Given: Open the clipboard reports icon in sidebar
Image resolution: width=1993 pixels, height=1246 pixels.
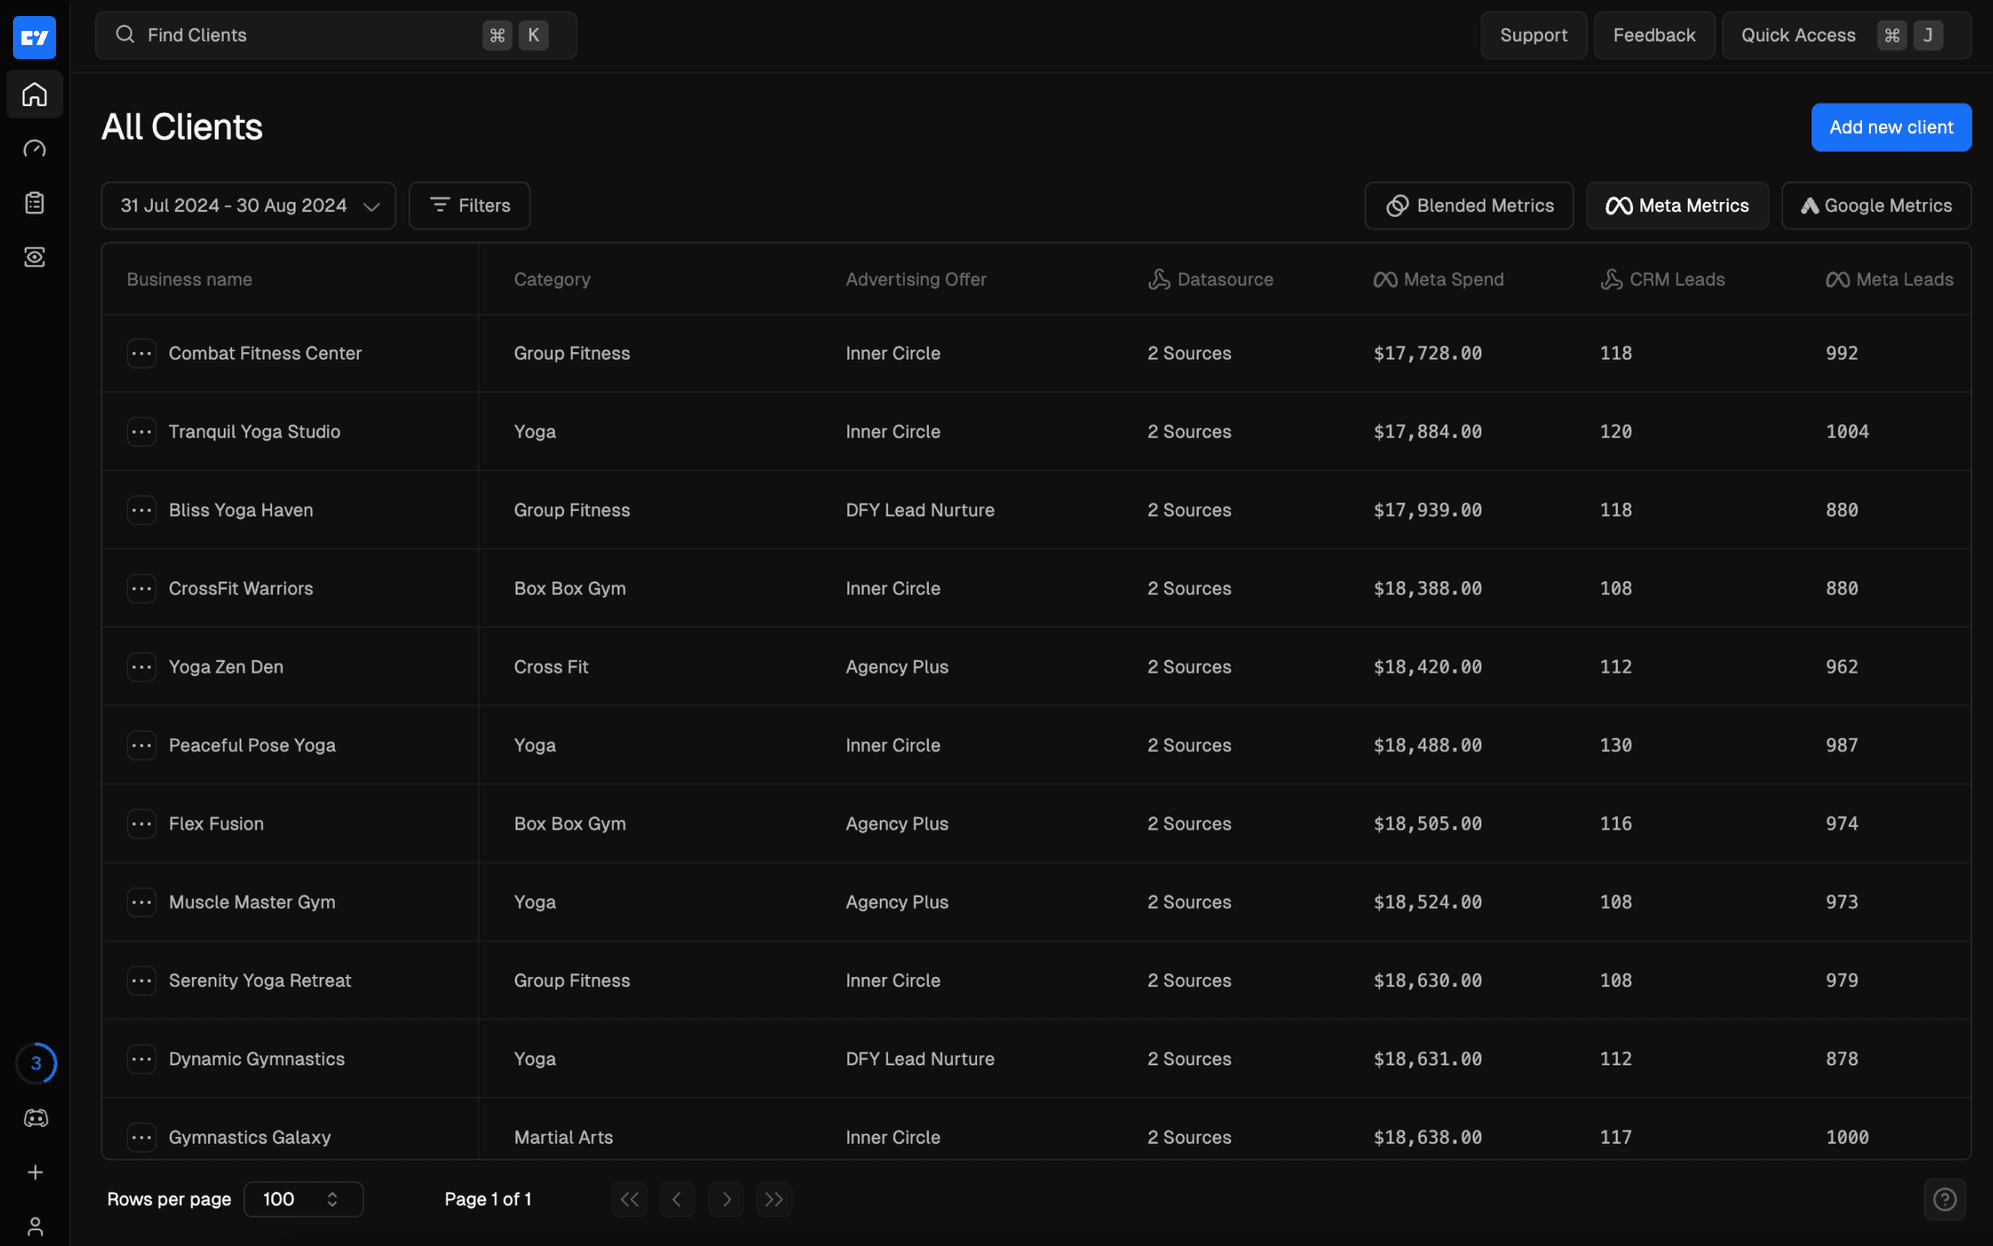Looking at the screenshot, I should pos(35,203).
